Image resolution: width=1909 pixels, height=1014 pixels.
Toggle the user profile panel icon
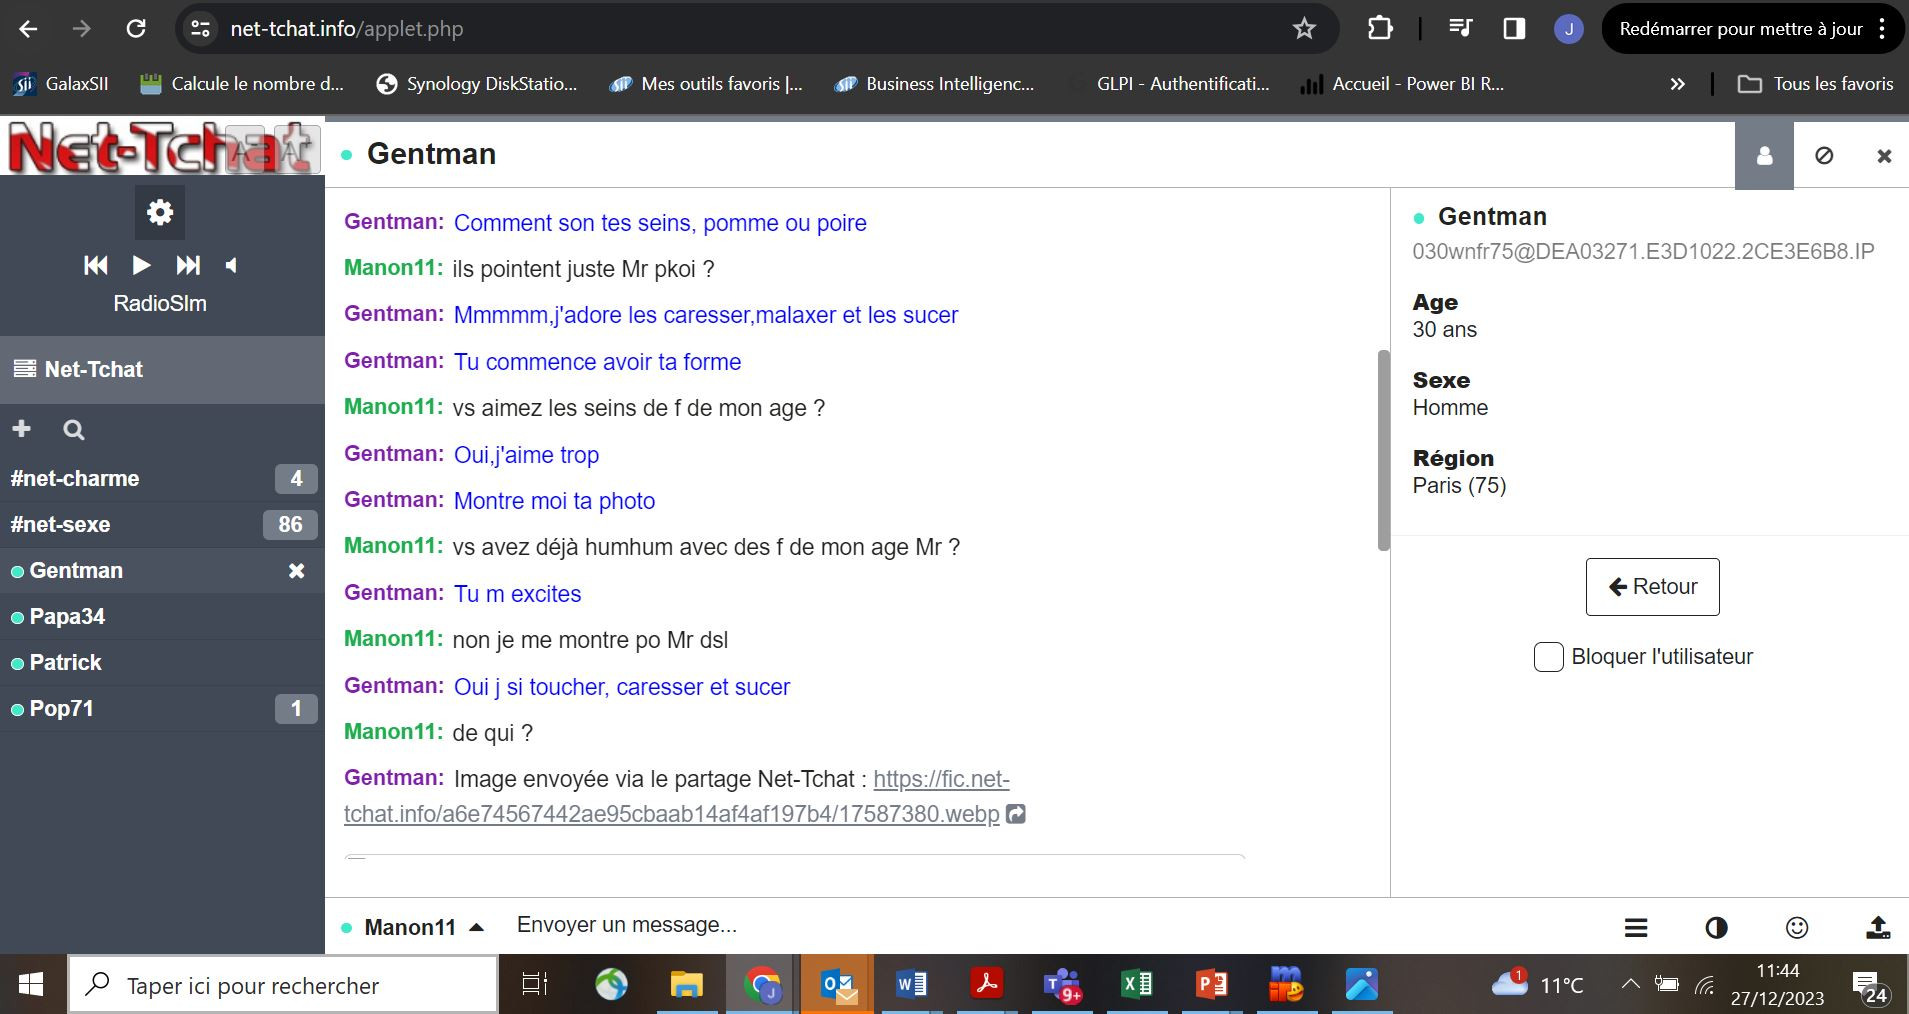click(1764, 155)
